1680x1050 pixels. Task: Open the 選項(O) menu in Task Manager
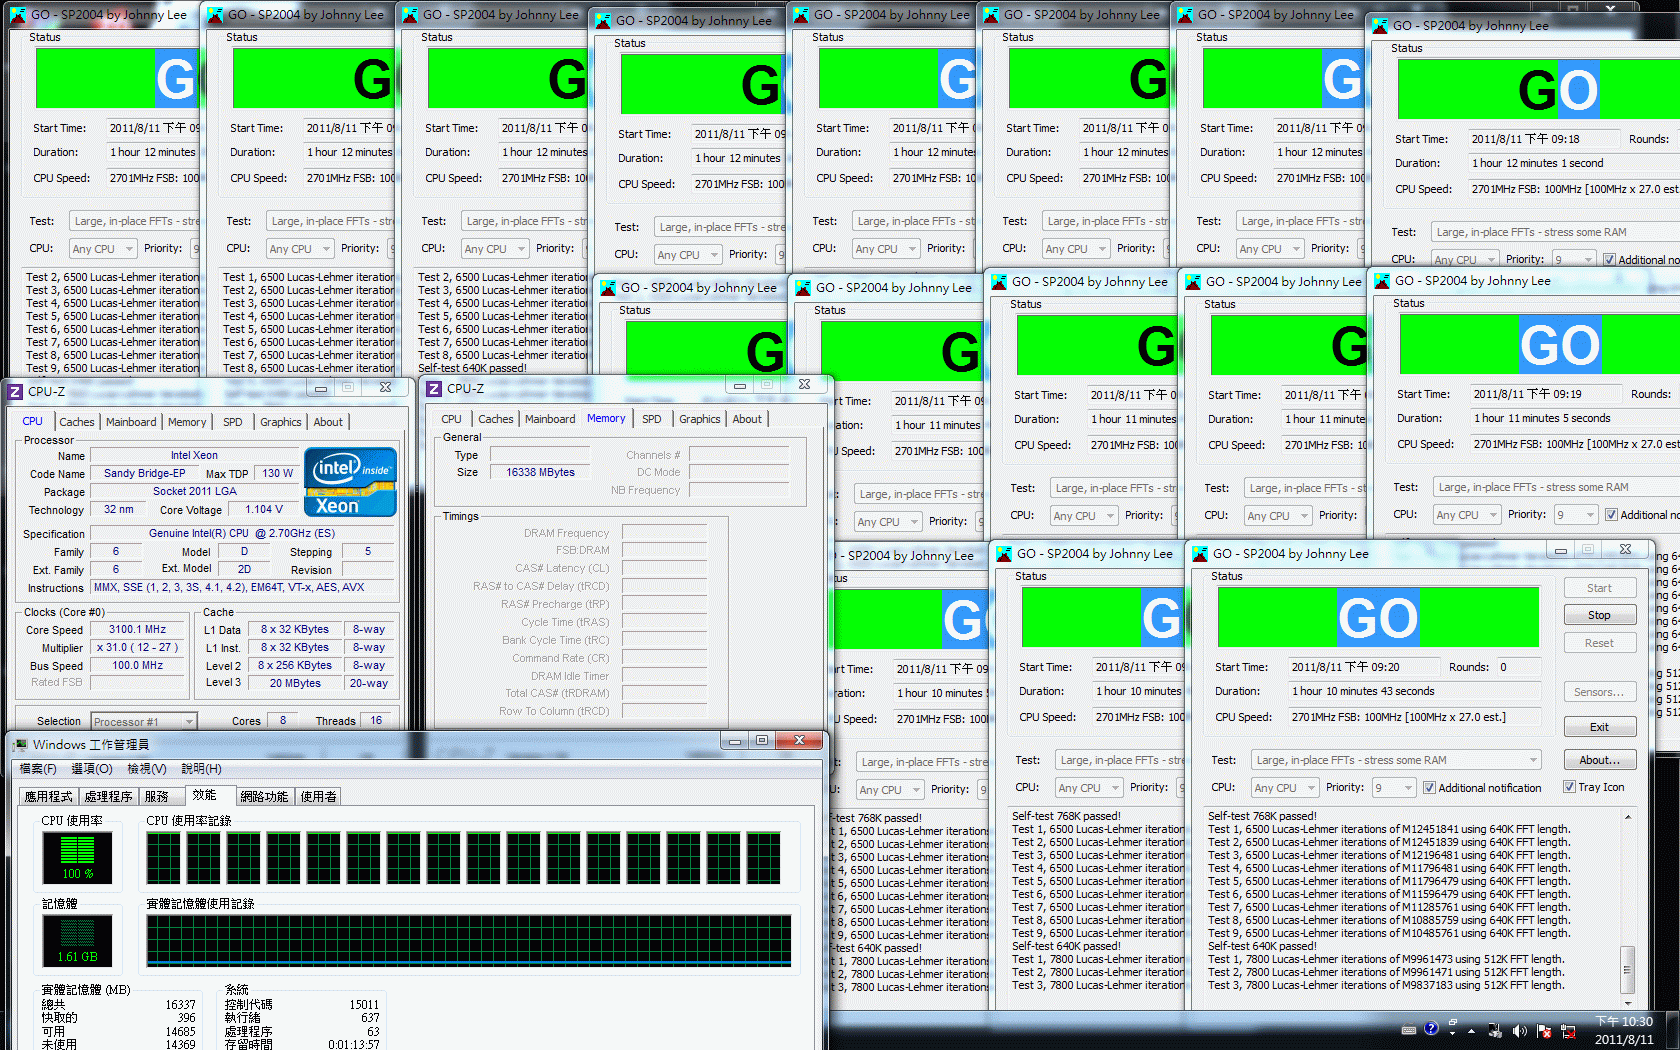coord(92,769)
